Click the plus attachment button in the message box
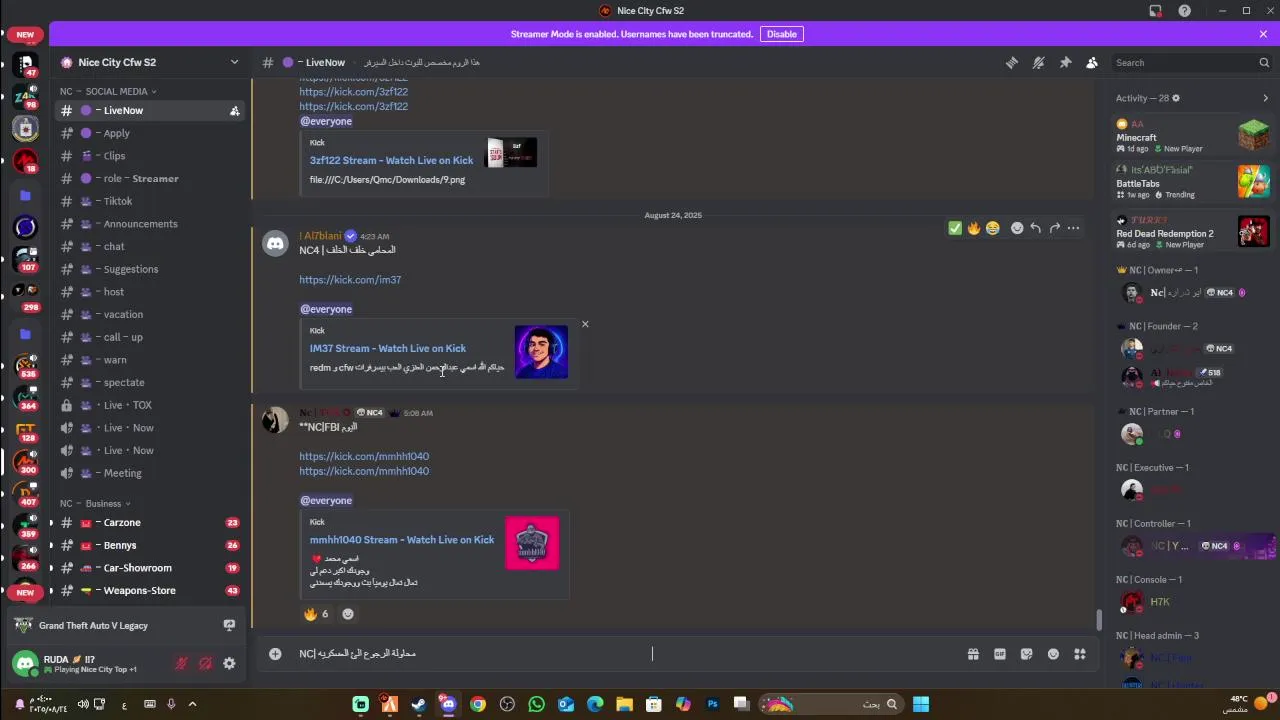 coord(275,653)
